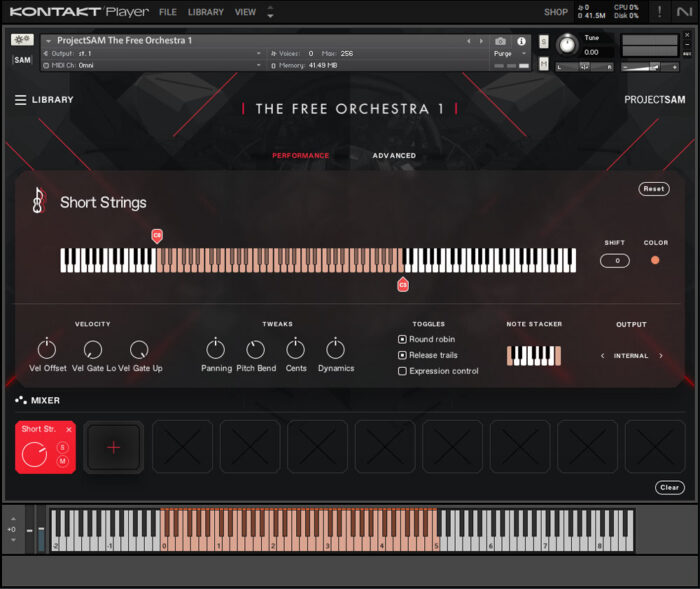Open the instrument info icon

pos(521,41)
